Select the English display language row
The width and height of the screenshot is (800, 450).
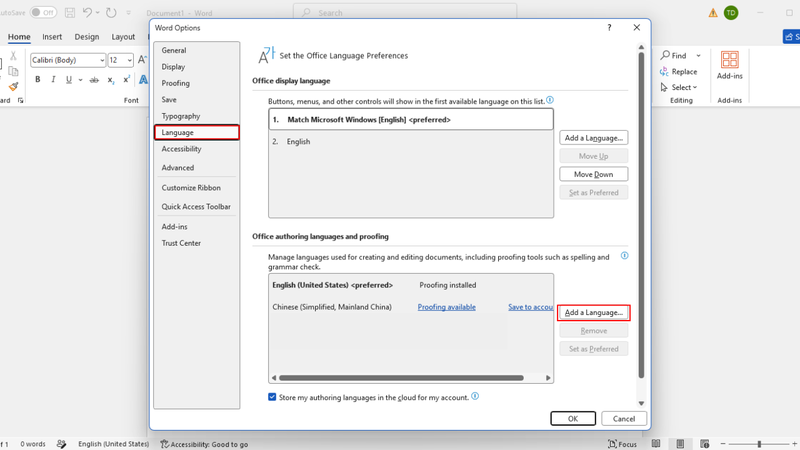(411, 141)
